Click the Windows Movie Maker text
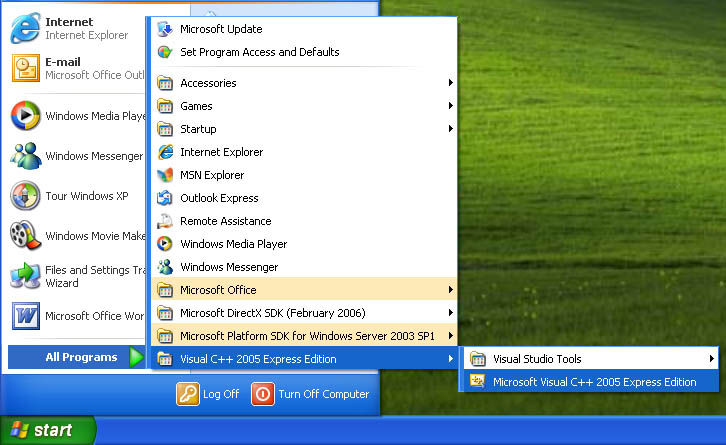 (95, 236)
